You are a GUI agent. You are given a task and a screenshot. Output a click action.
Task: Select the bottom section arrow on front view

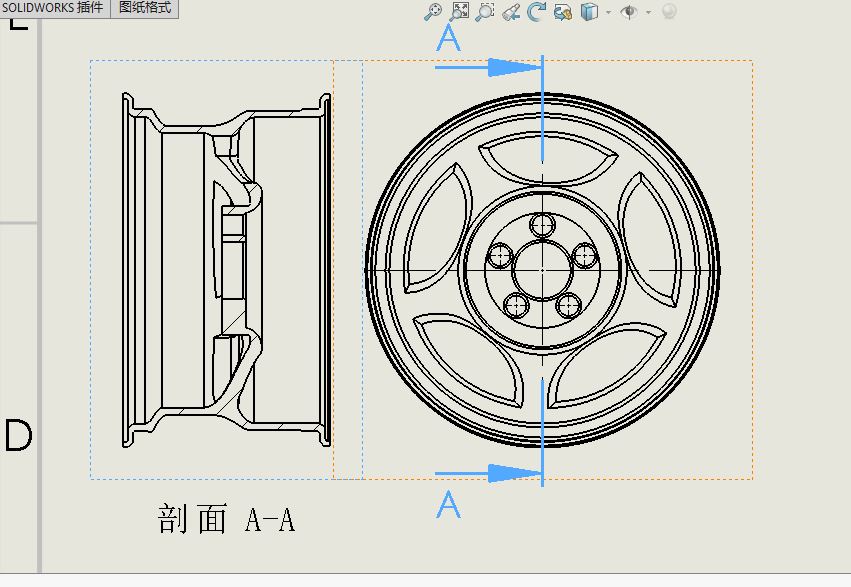[488, 473]
